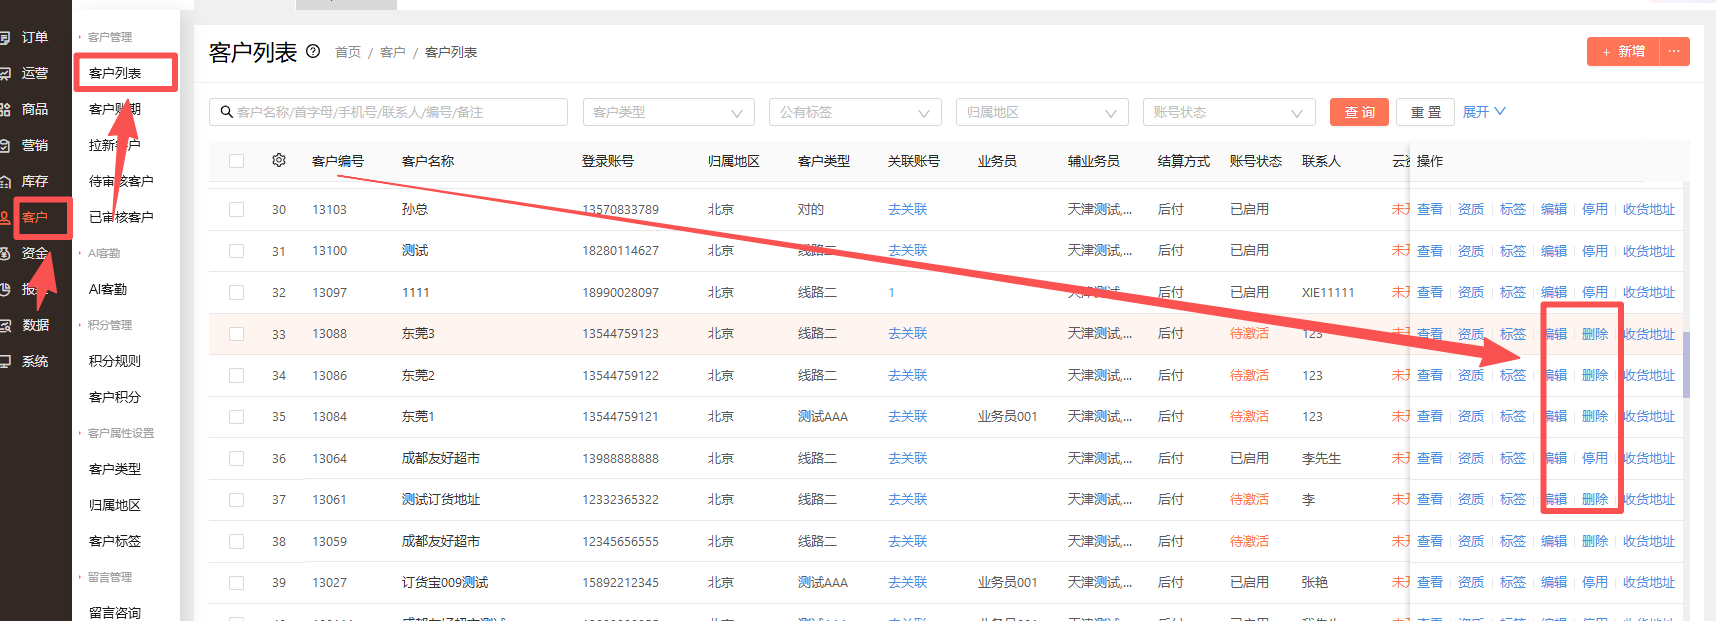Image resolution: width=1716 pixels, height=621 pixels.
Task: Click 待激活 status for customer 13086
Action: (x=1249, y=375)
